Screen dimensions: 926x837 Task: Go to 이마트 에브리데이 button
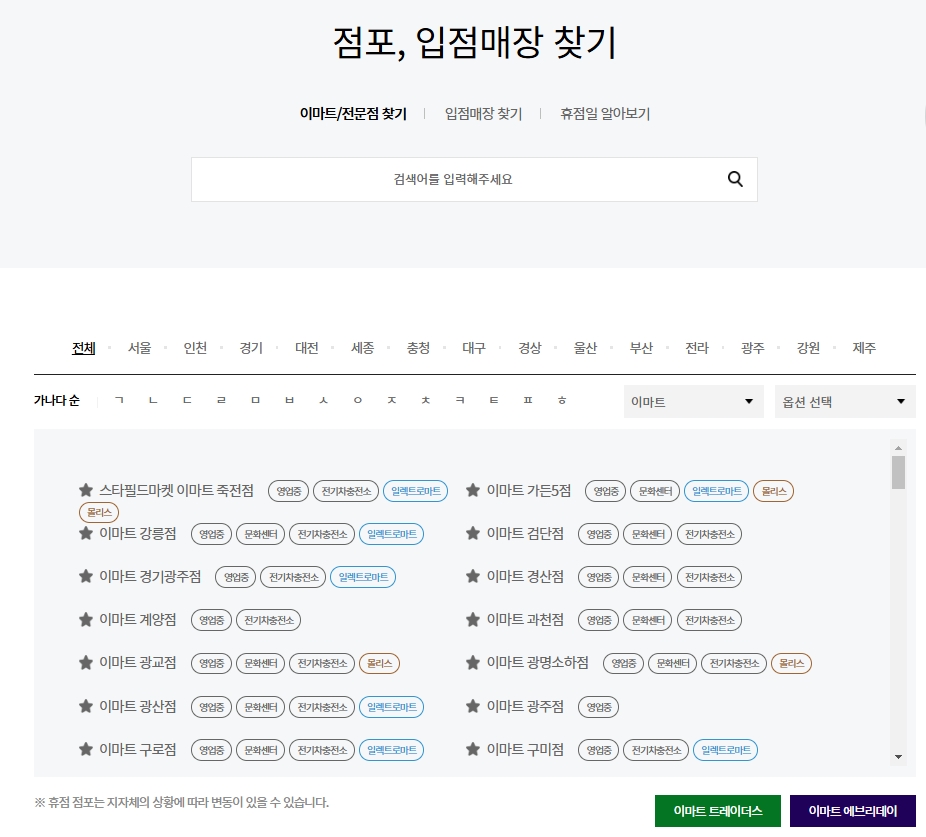[853, 811]
